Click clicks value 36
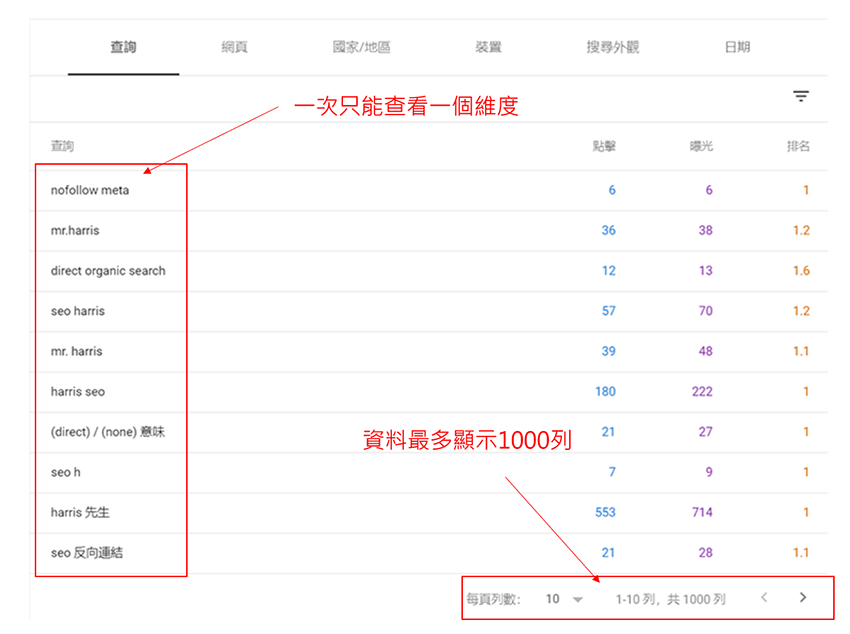This screenshot has height=634, width=850. tap(609, 230)
